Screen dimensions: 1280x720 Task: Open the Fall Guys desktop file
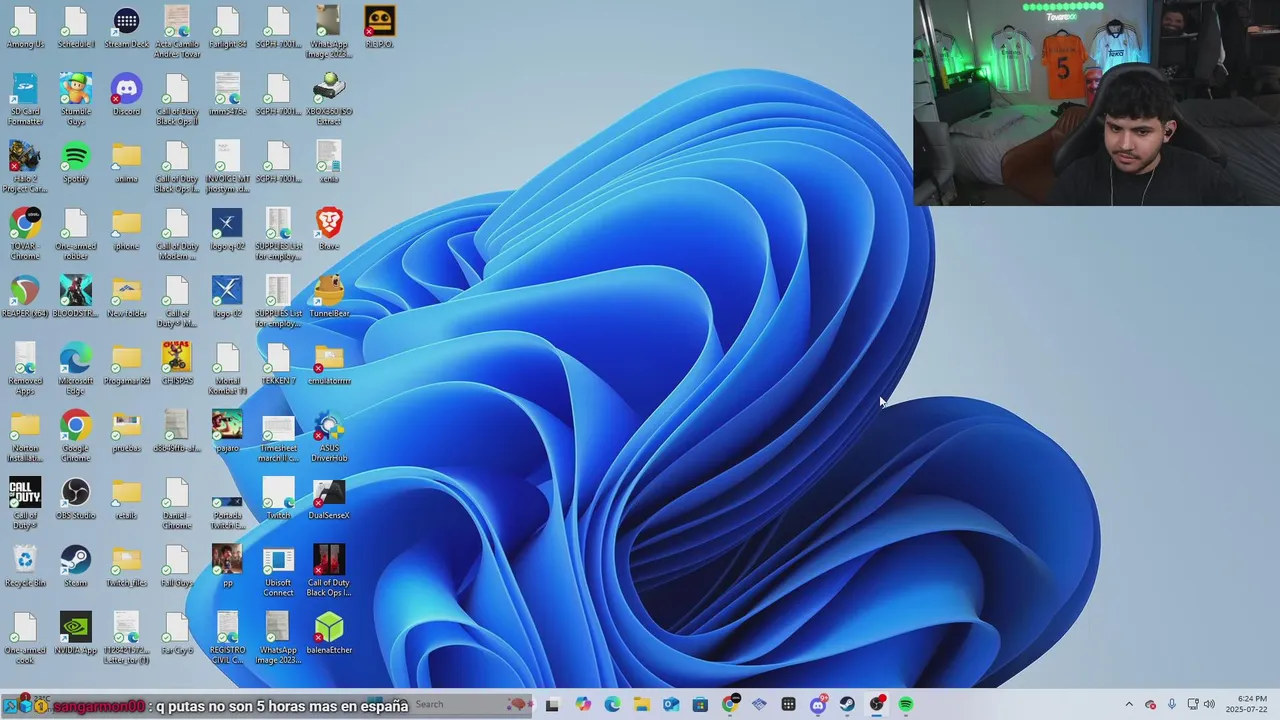(177, 566)
